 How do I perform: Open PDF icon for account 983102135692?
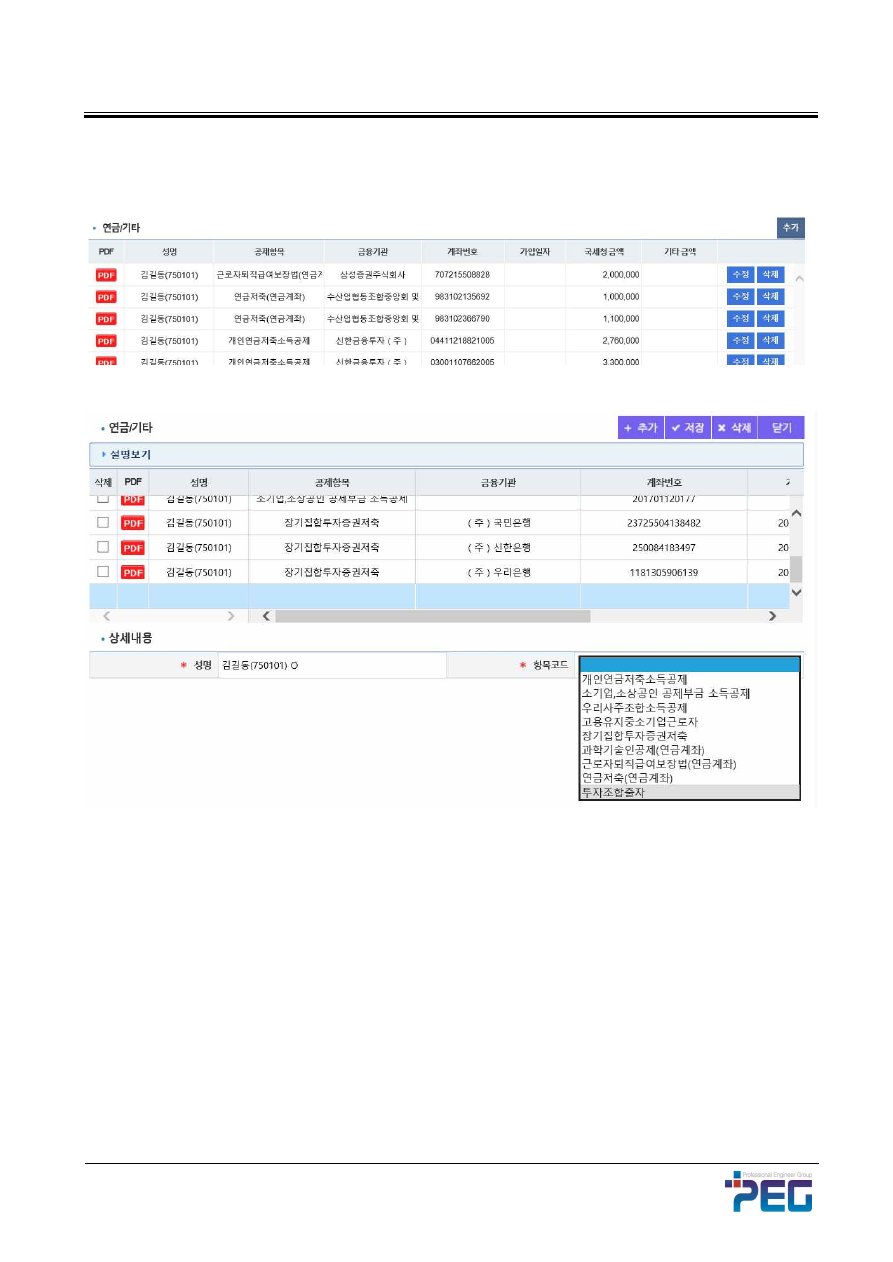(106, 297)
